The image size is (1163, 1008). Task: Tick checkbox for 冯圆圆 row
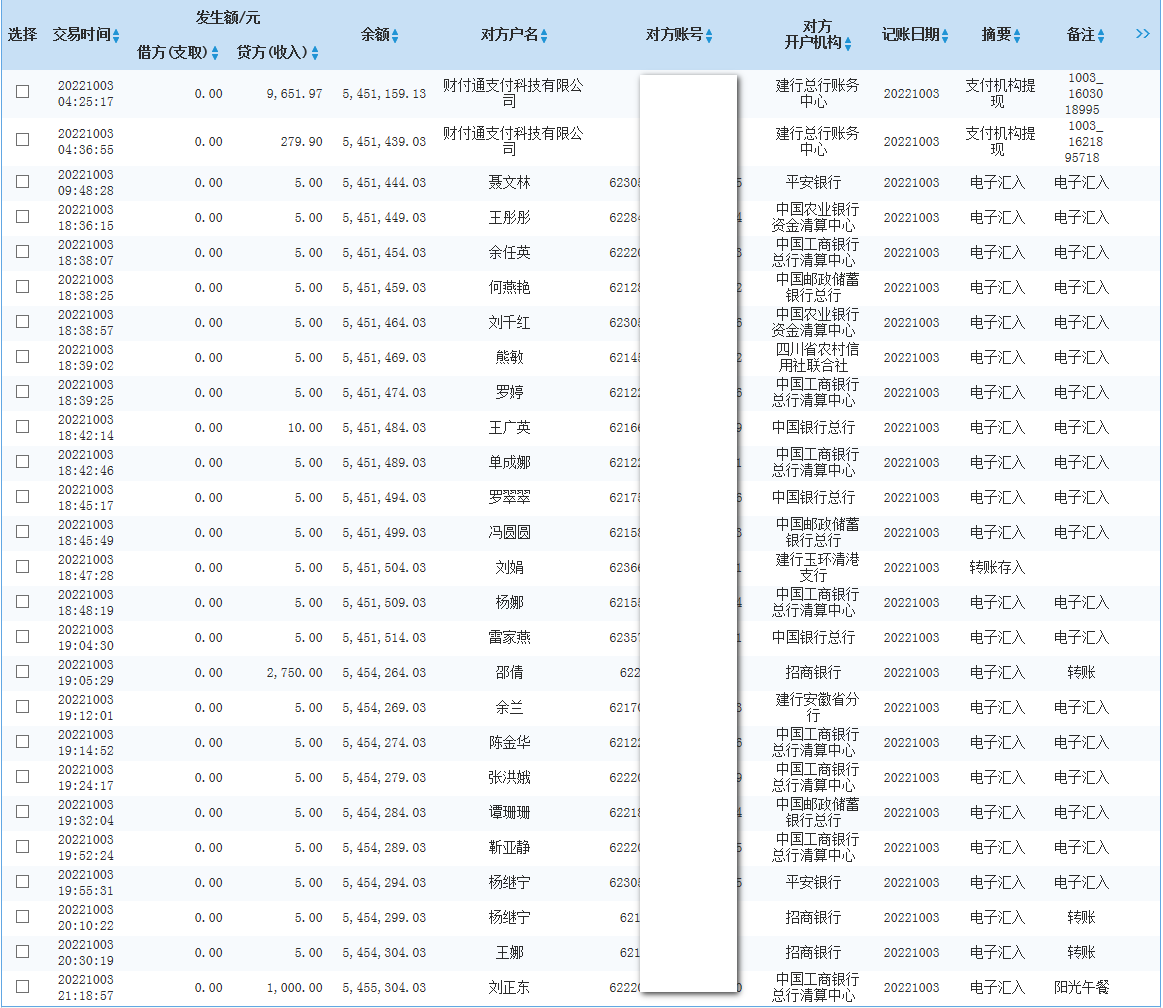point(23,532)
